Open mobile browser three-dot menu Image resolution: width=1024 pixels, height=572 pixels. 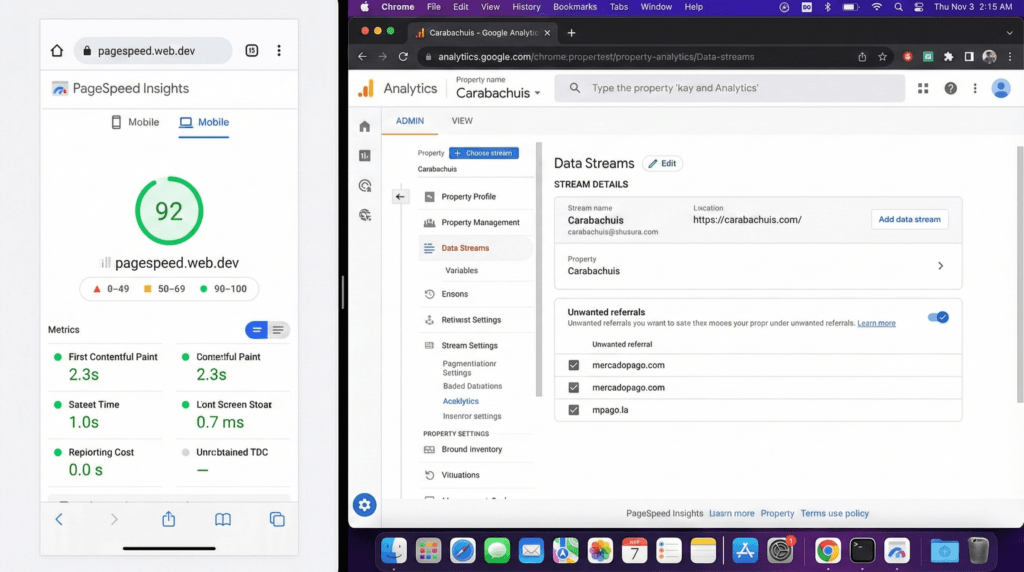[279, 51]
